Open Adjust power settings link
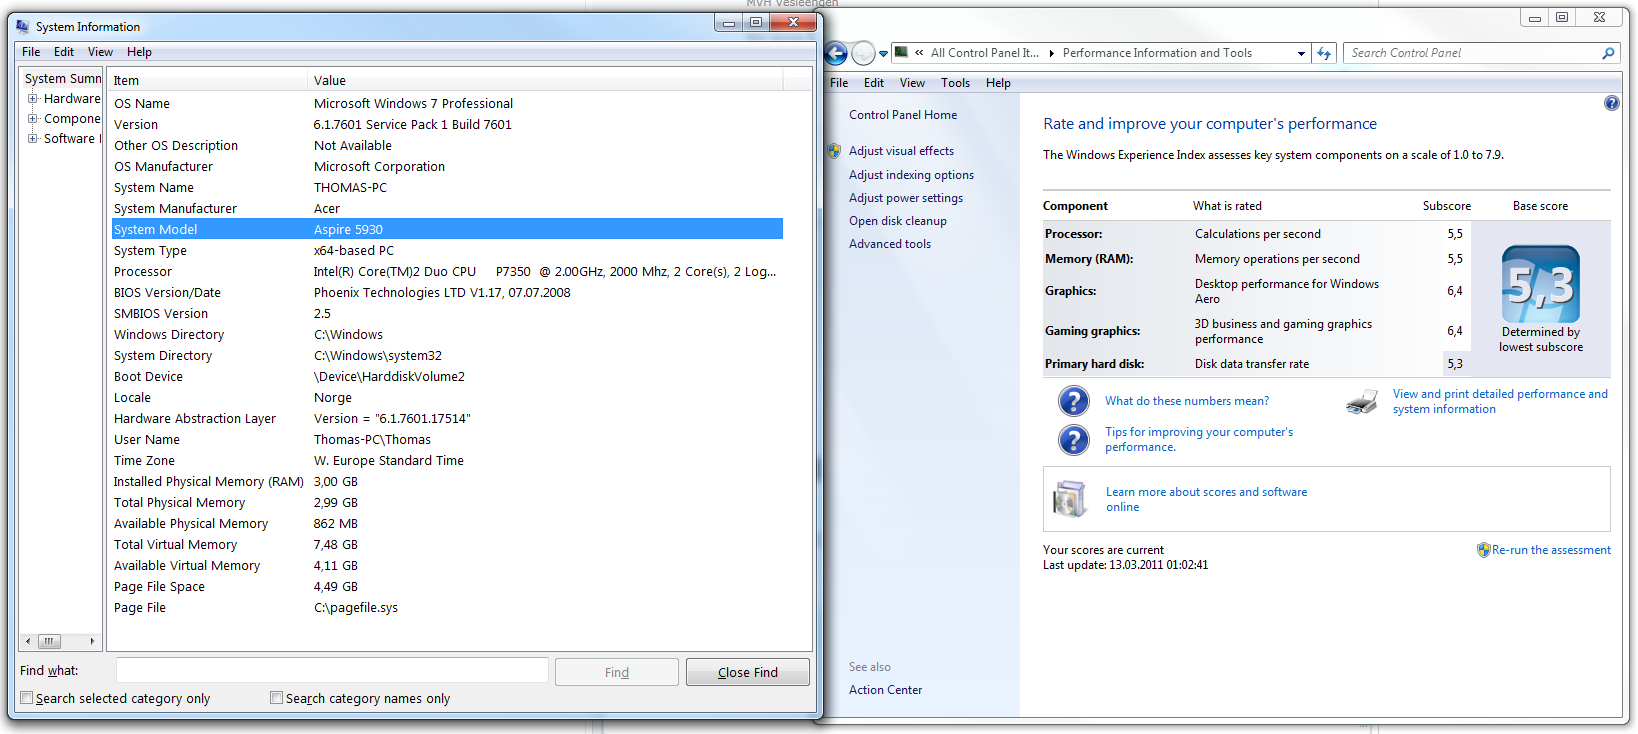This screenshot has width=1638, height=734. point(906,198)
